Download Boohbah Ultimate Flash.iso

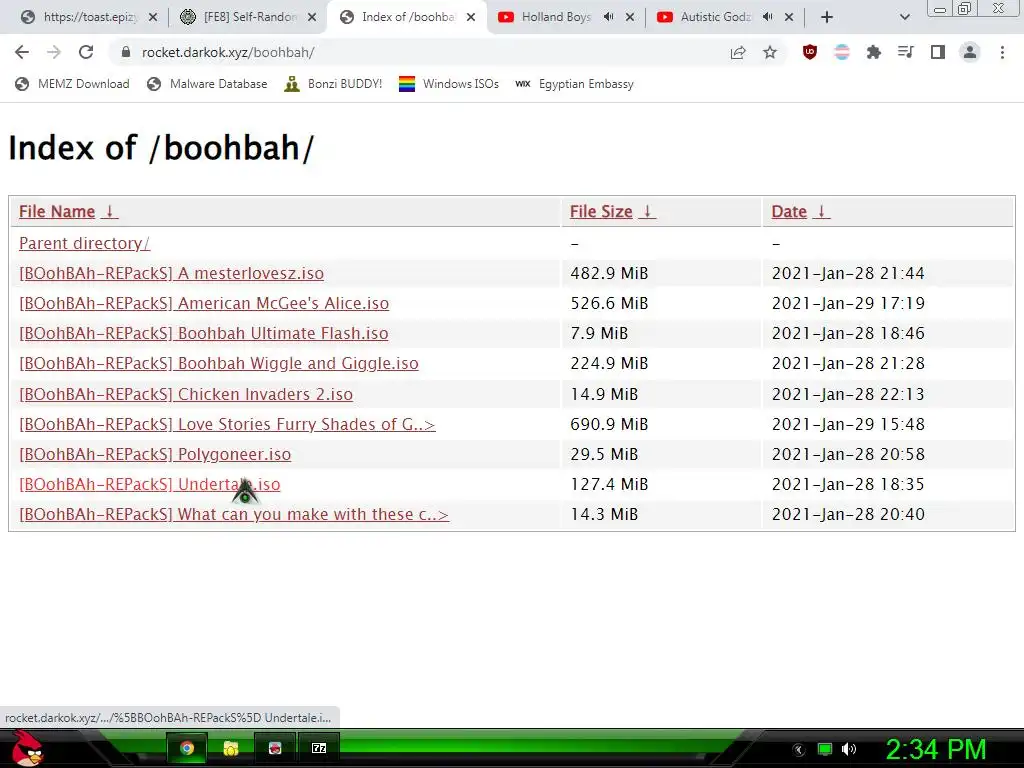204,333
